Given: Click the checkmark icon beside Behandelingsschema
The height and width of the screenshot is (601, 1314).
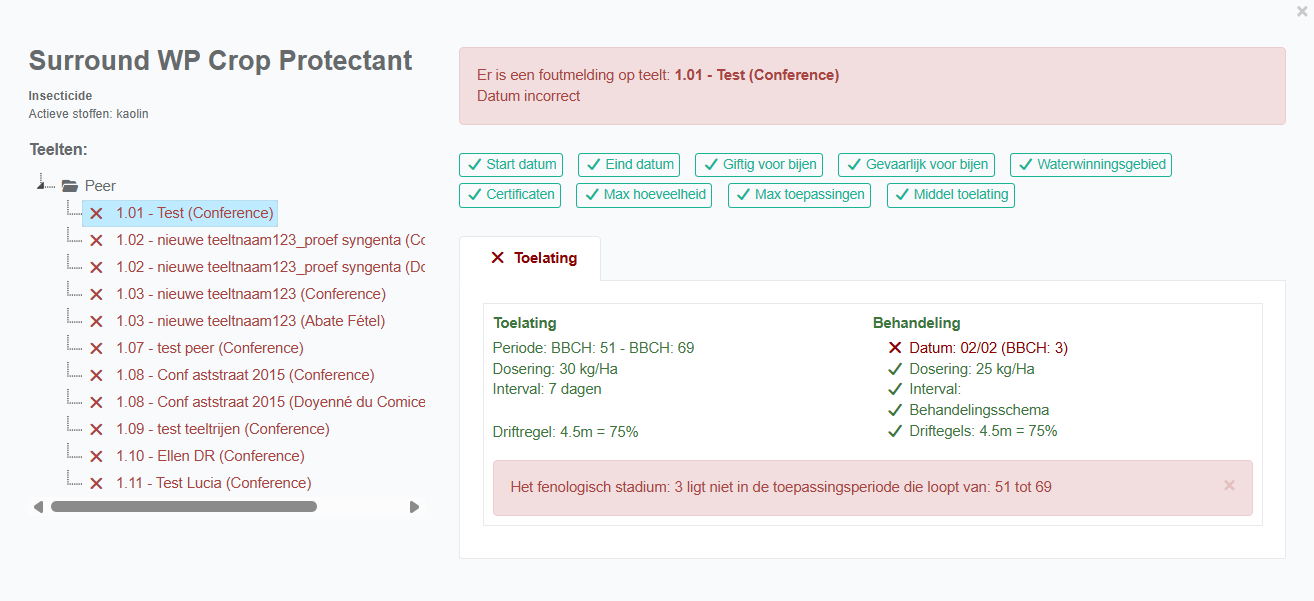Looking at the screenshot, I should [x=895, y=410].
